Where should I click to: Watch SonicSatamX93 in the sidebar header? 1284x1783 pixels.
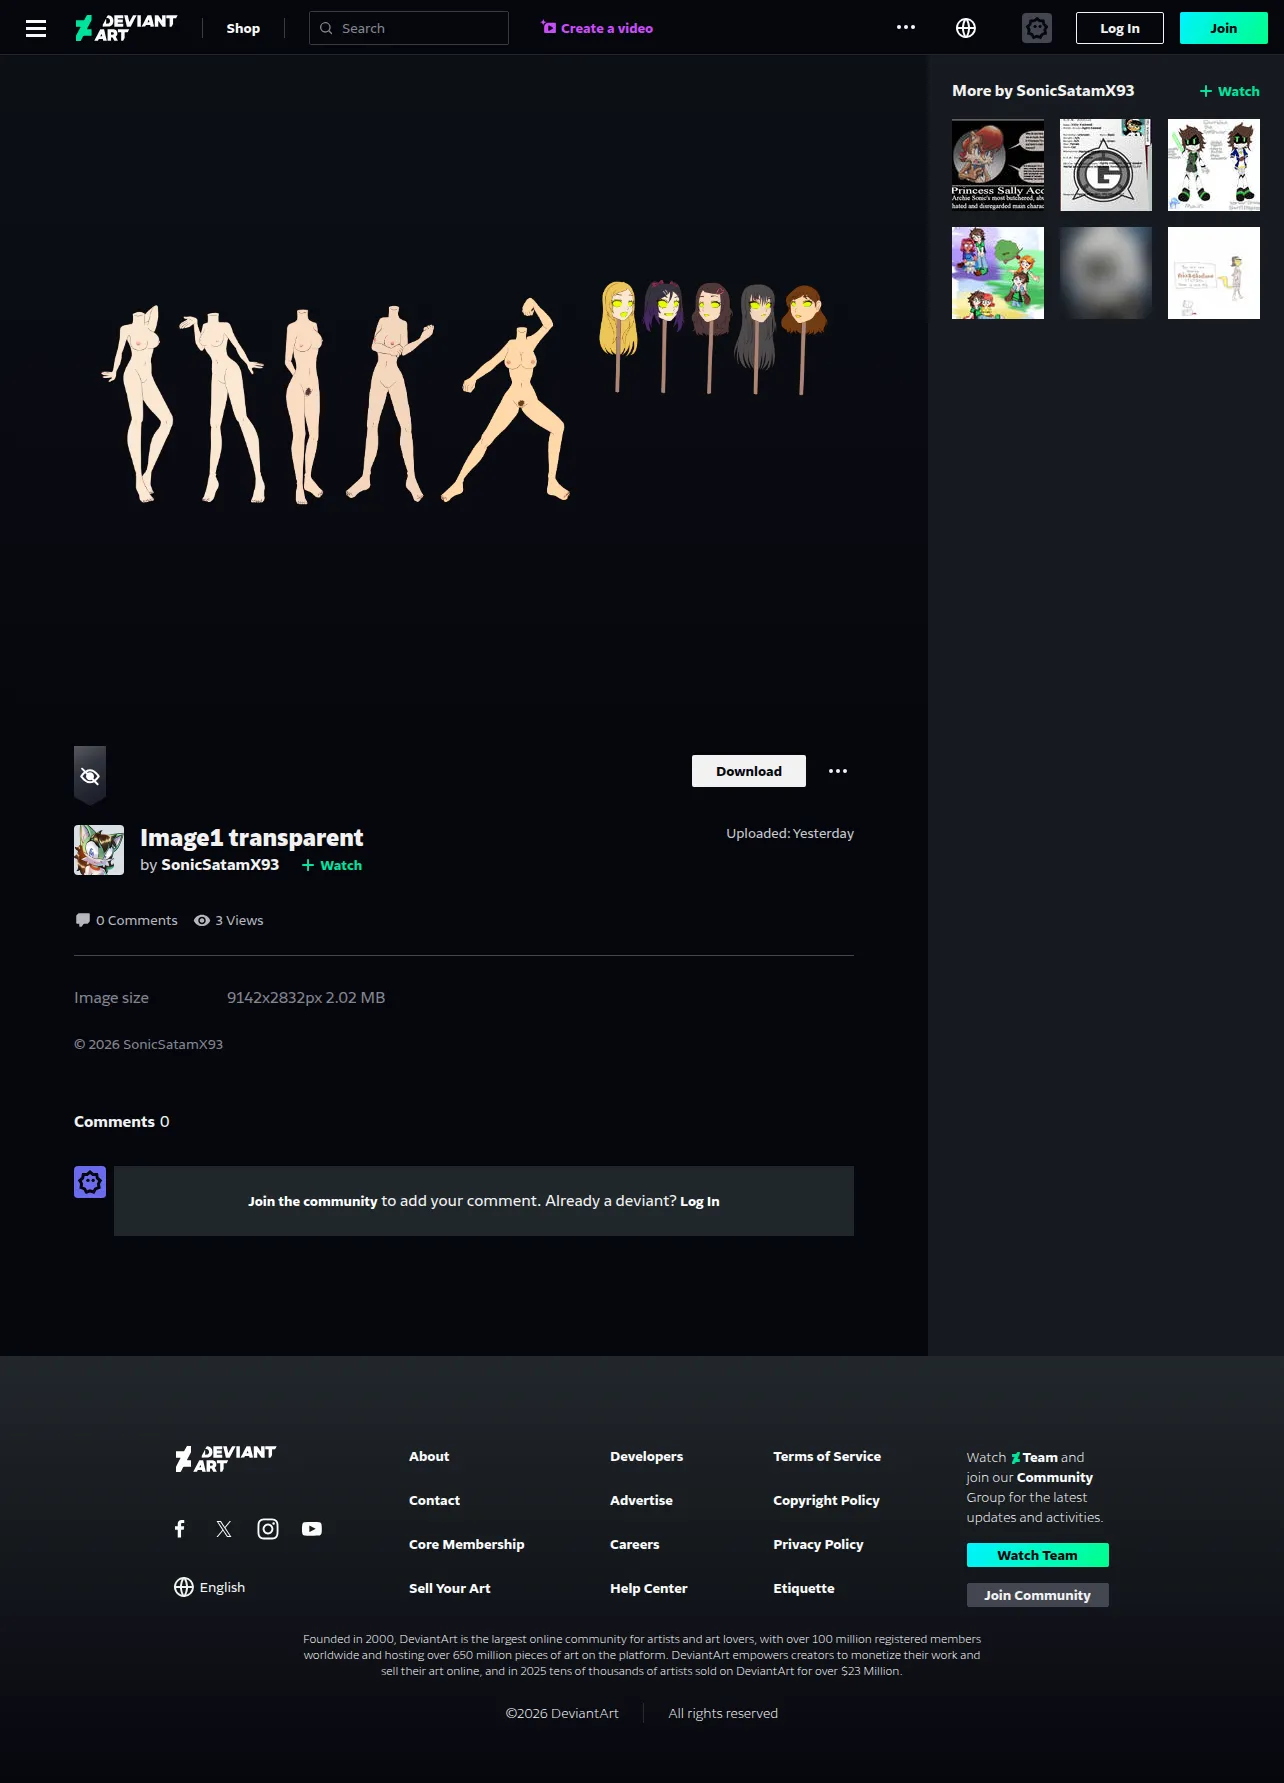(1229, 91)
